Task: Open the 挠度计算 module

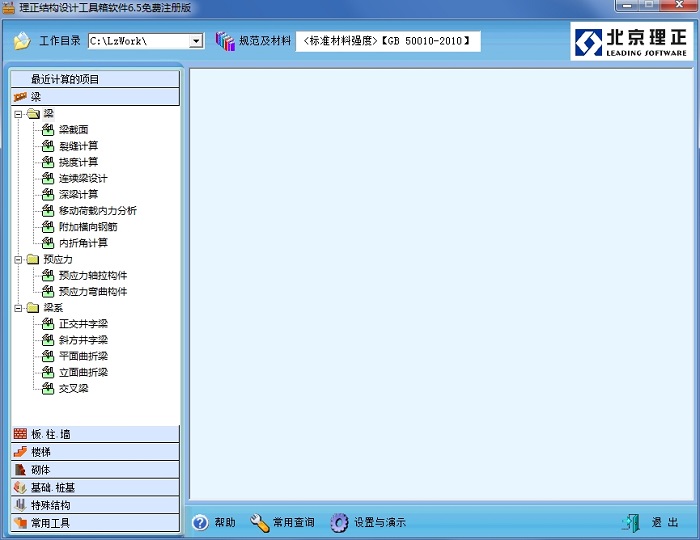Action: (x=79, y=162)
